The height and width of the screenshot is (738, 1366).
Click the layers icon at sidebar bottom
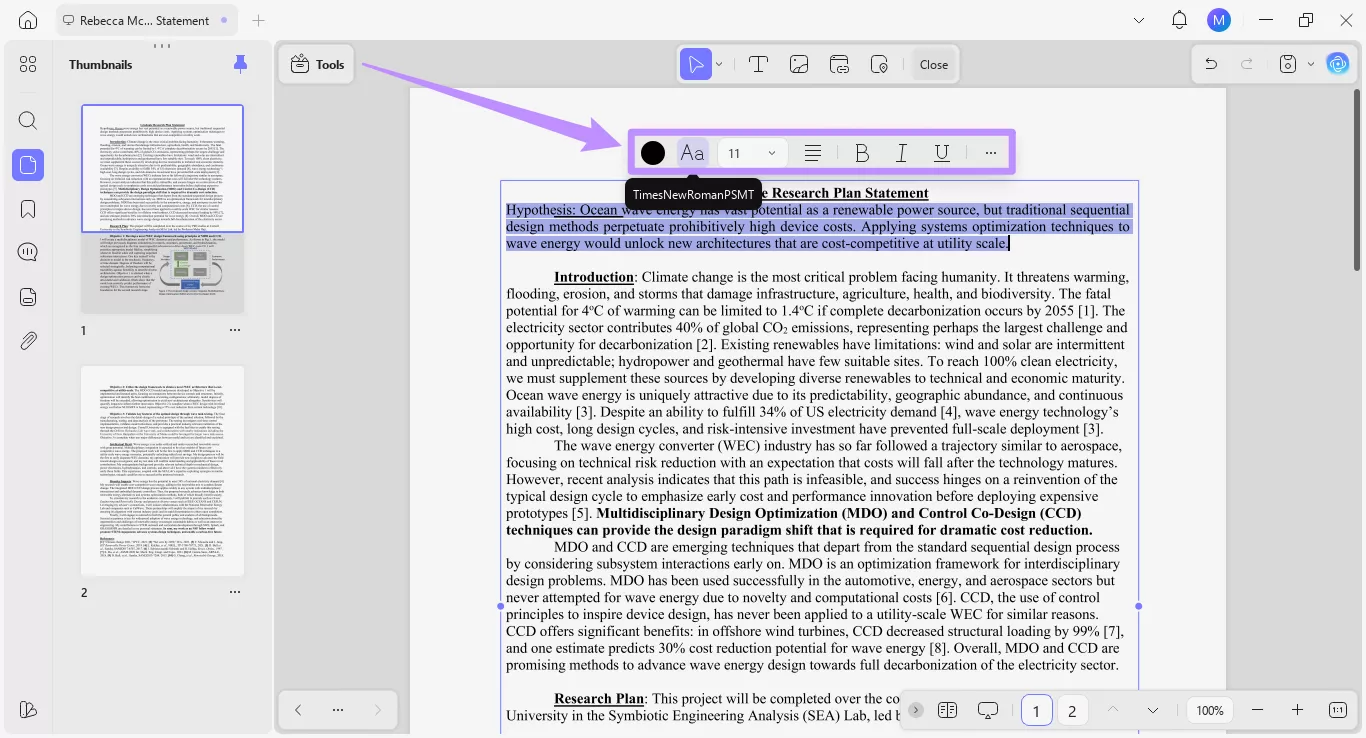point(28,709)
